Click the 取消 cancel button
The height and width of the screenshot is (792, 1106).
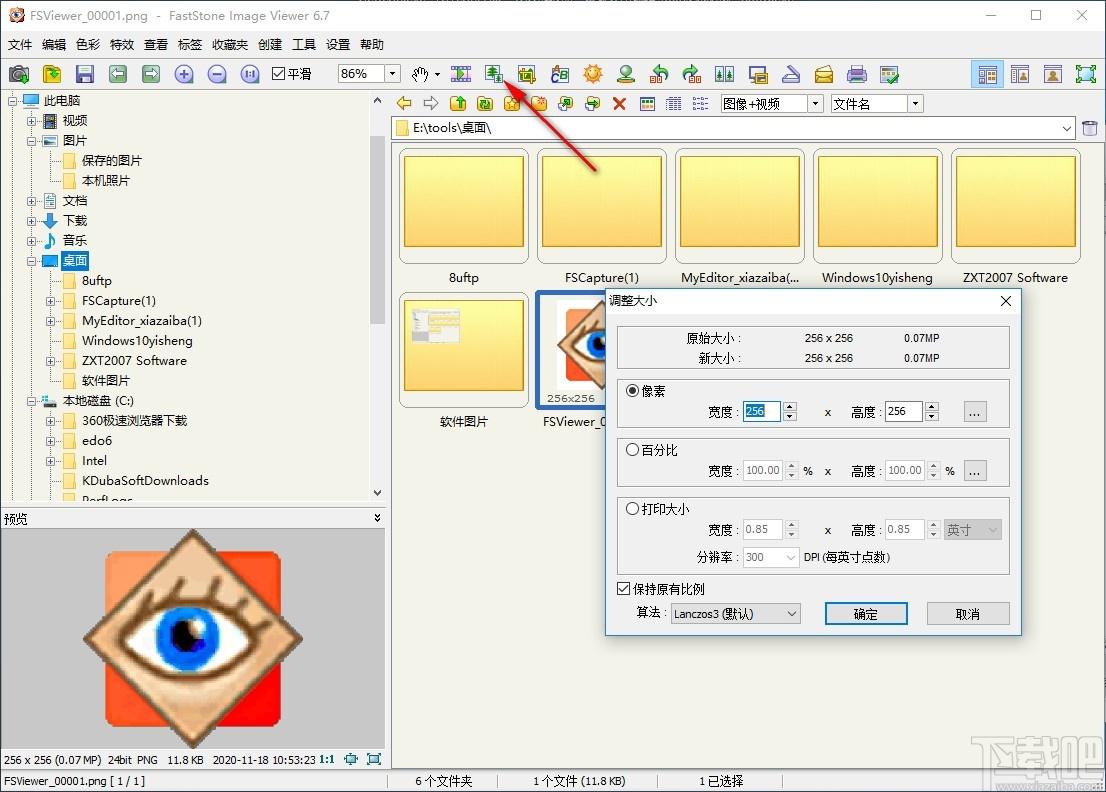968,614
